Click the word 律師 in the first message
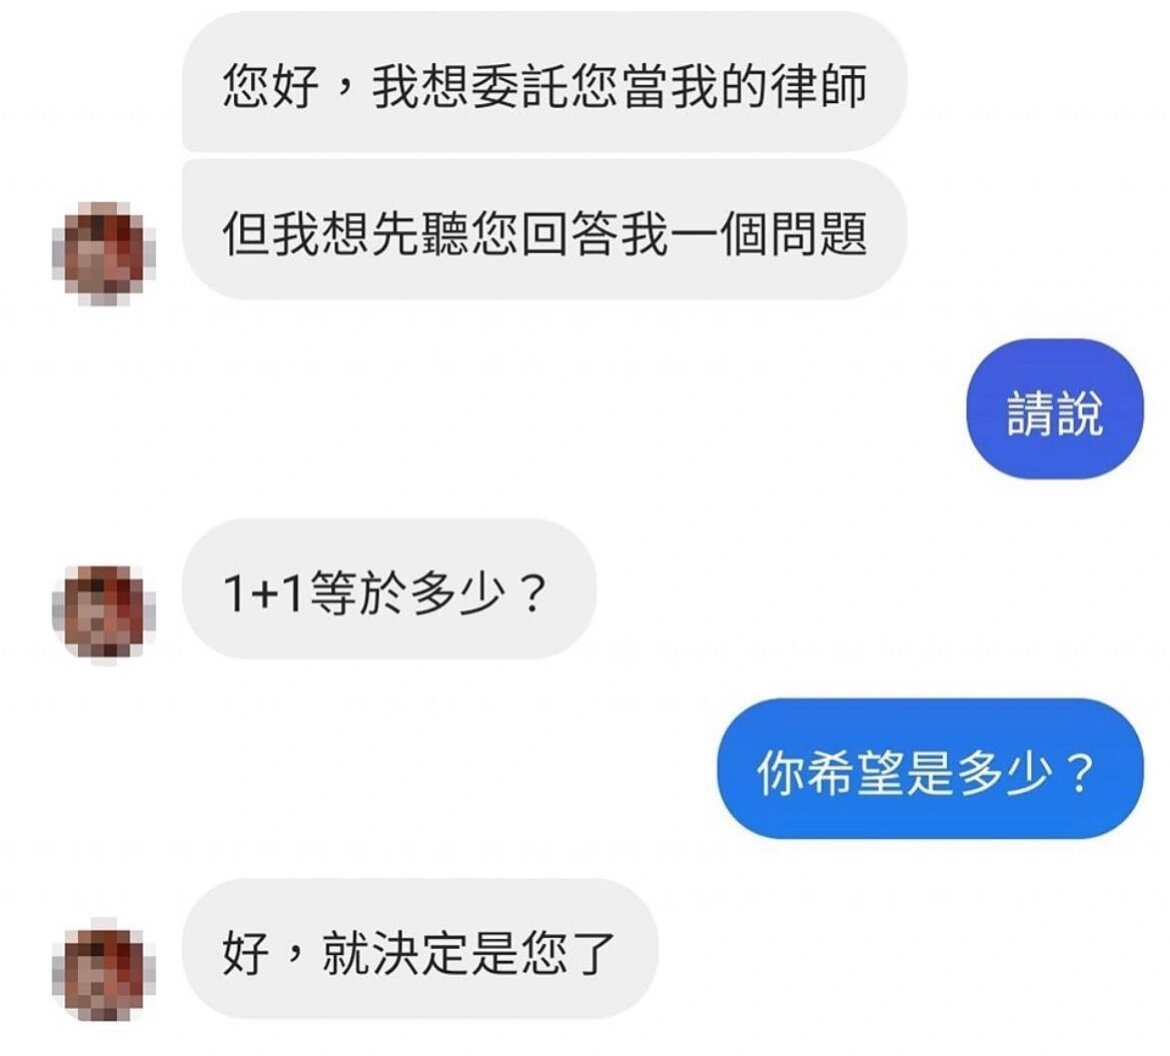This screenshot has width=1170, height=1056. [819, 87]
